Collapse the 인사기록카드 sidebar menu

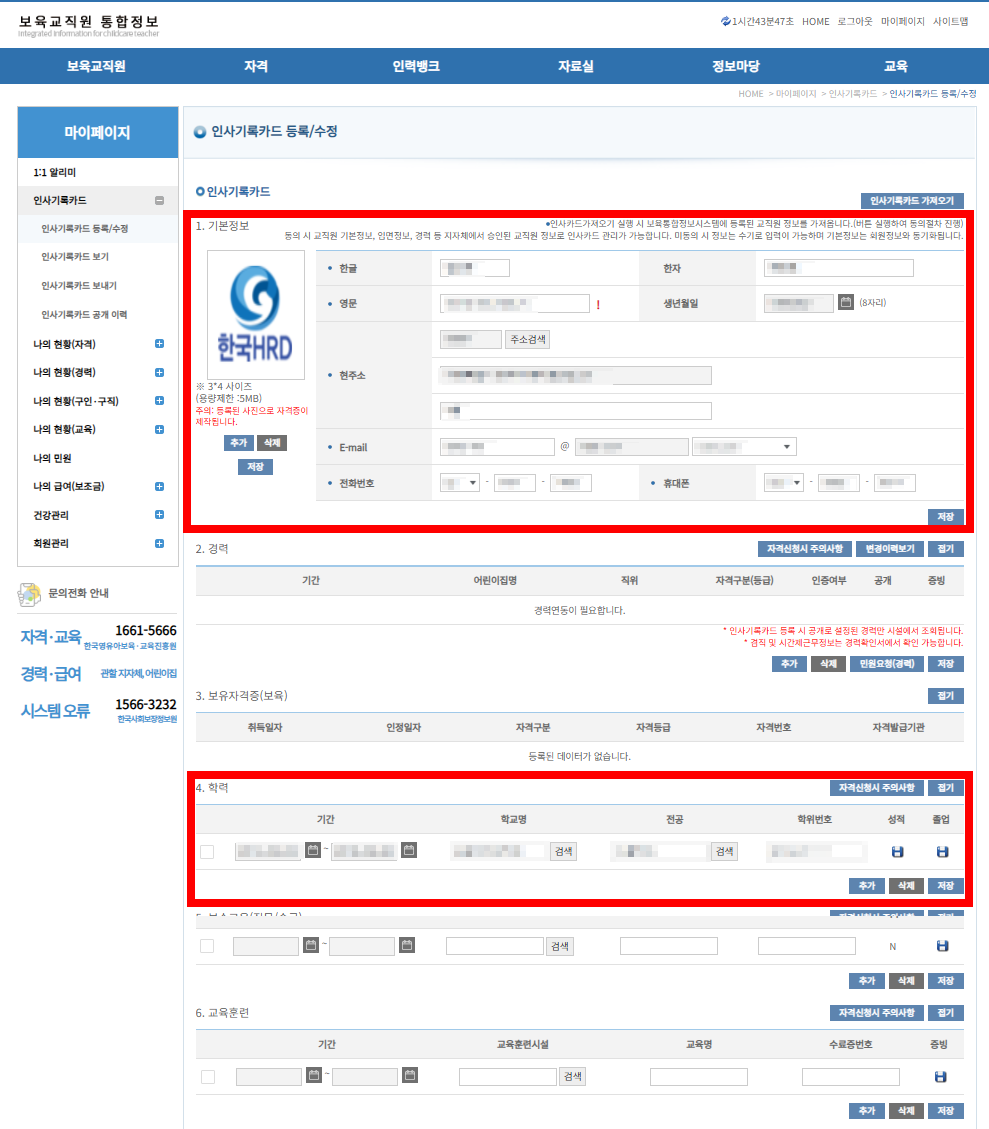click(x=159, y=200)
